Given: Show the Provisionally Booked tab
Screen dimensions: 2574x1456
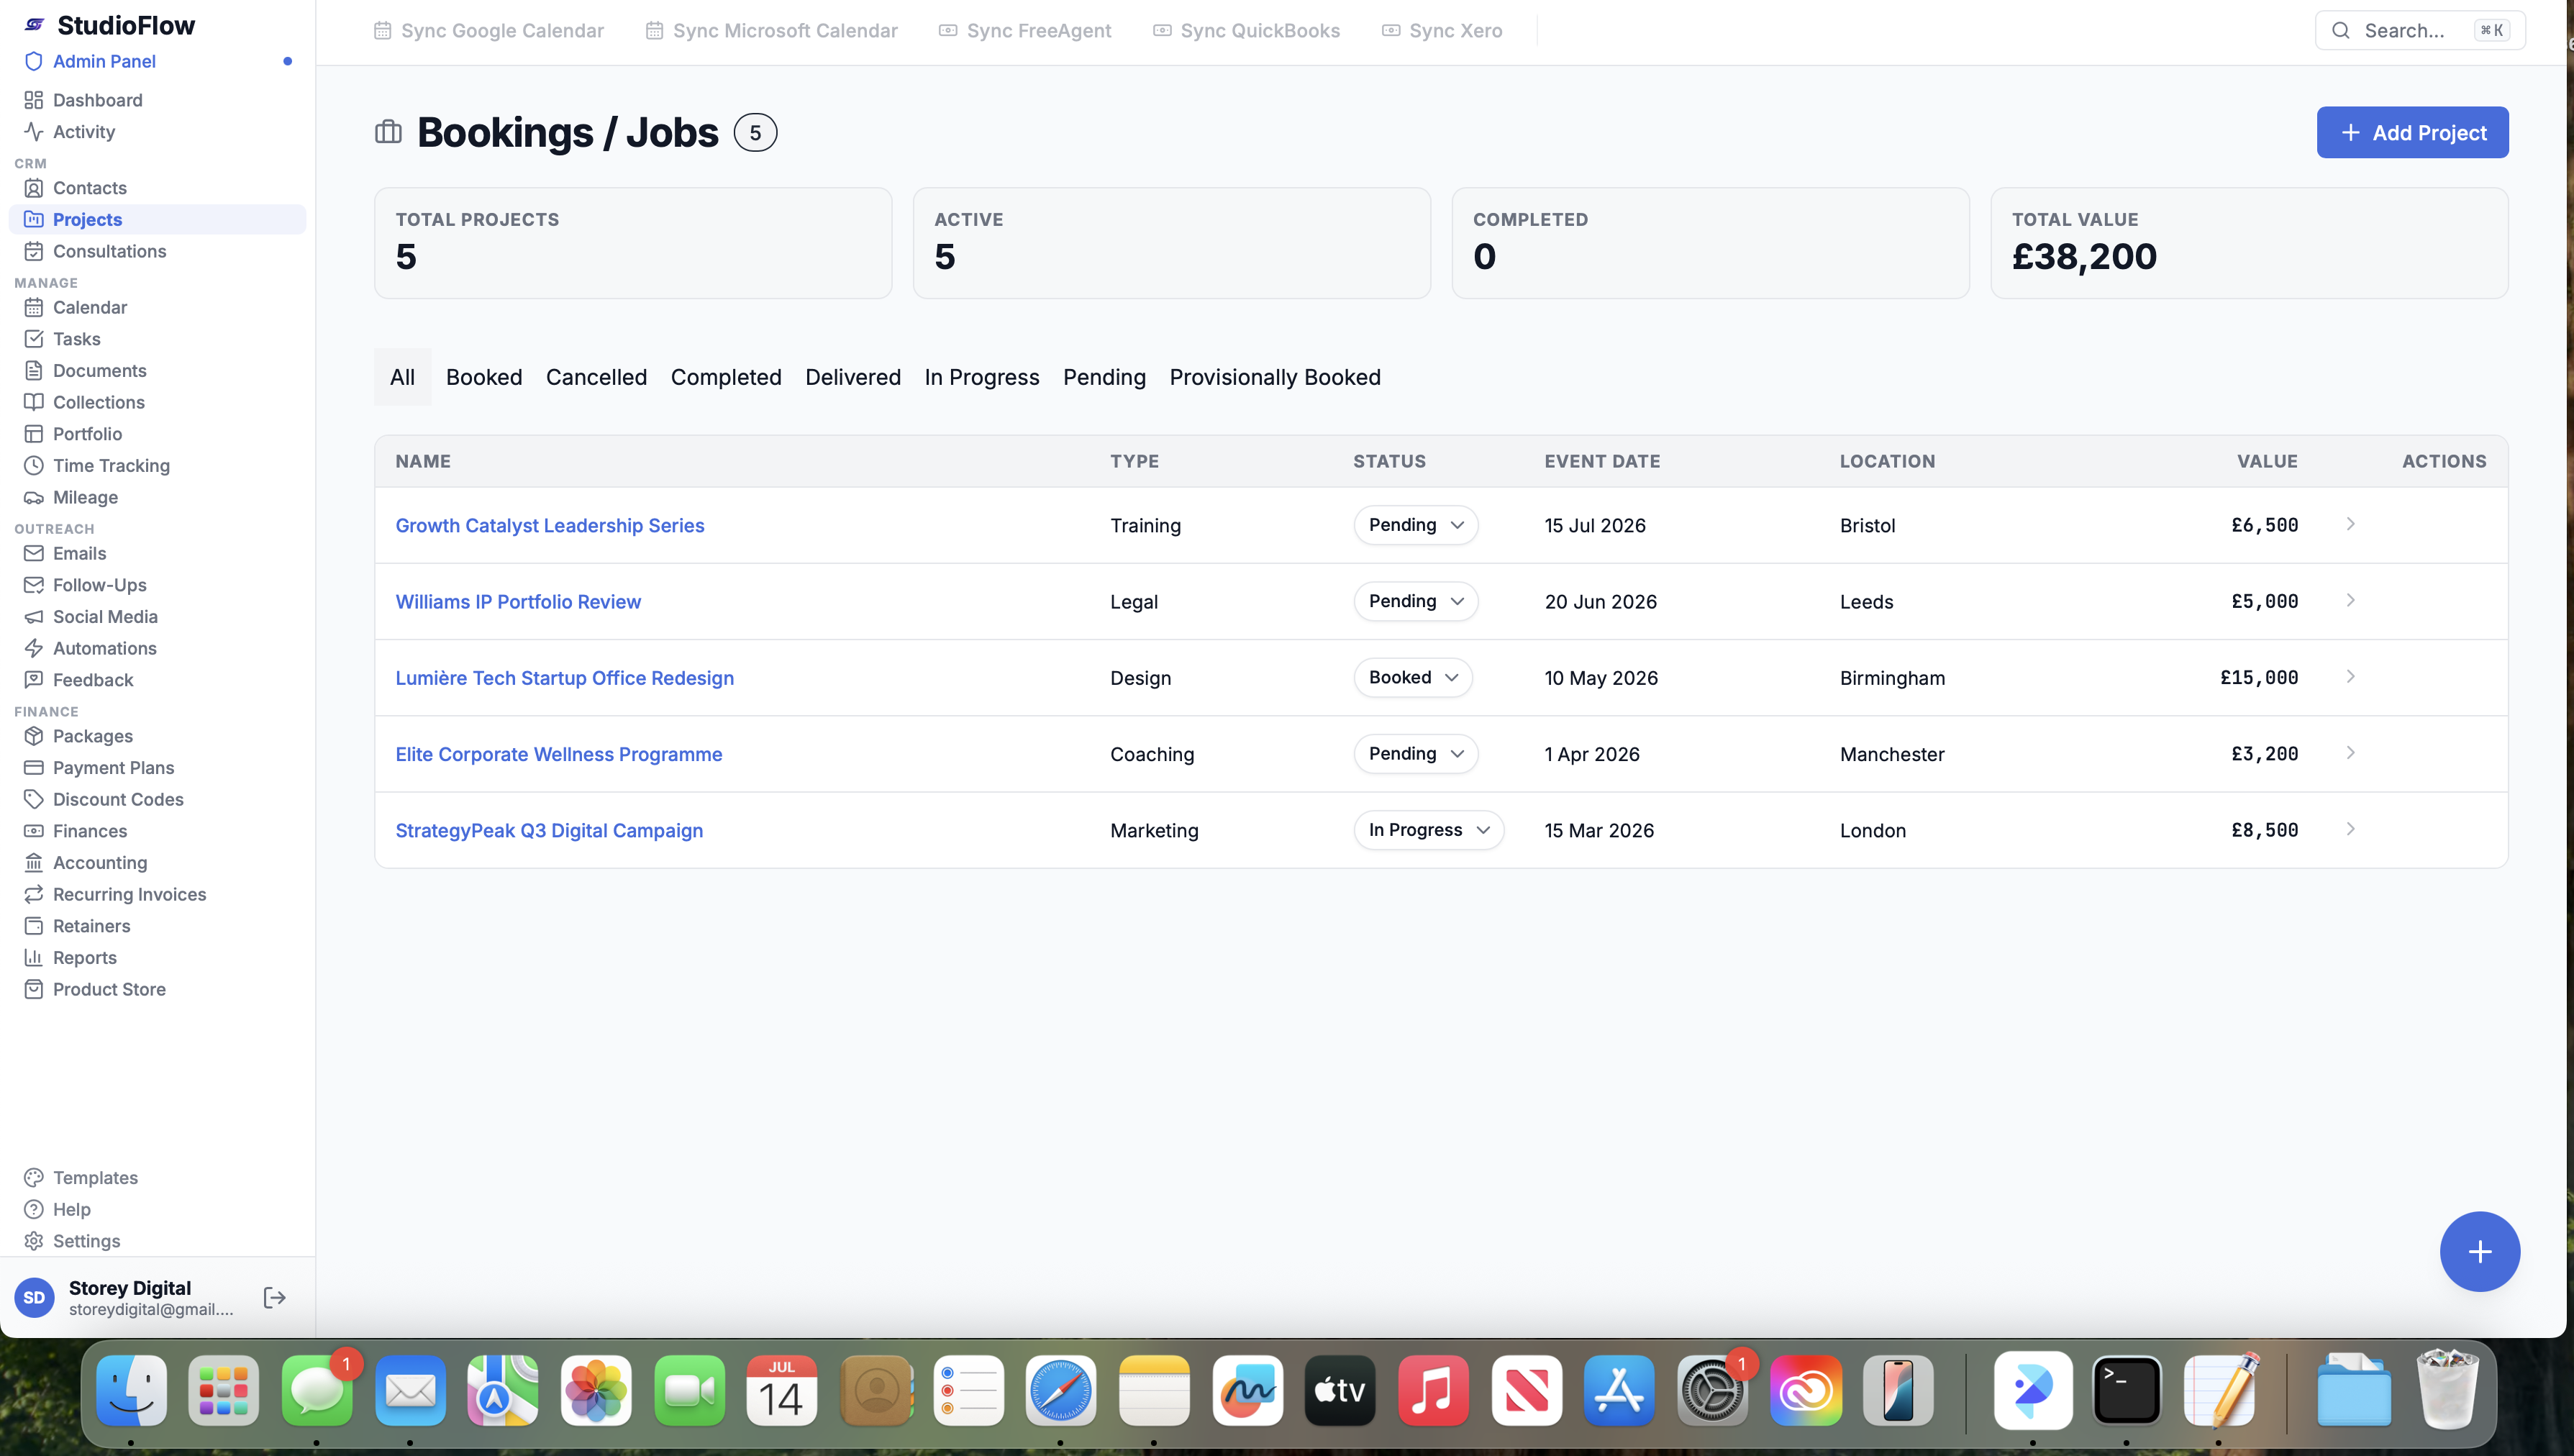Looking at the screenshot, I should pos(1275,377).
